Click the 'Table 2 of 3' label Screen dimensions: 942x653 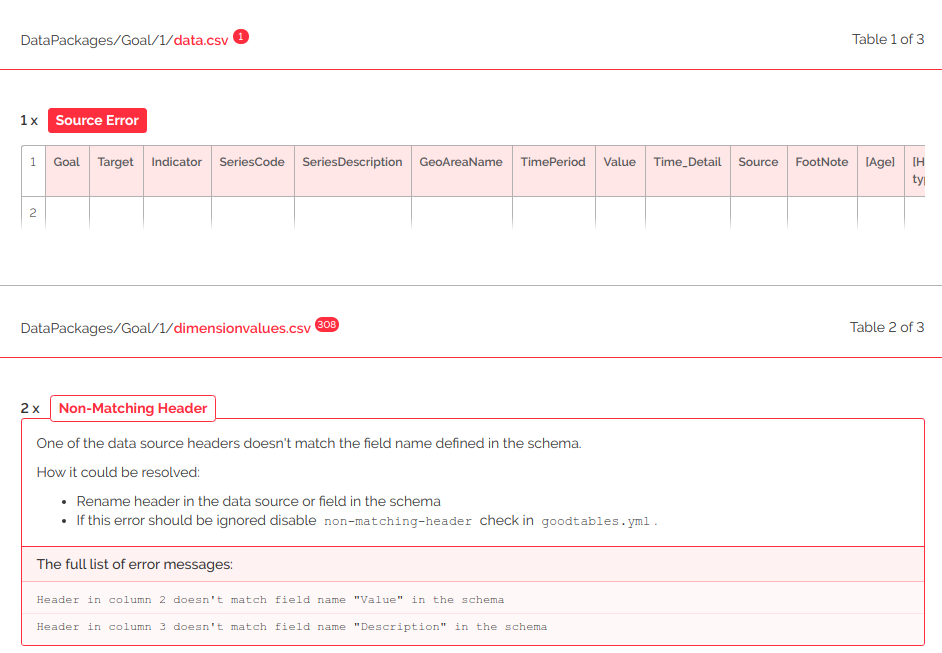point(887,327)
